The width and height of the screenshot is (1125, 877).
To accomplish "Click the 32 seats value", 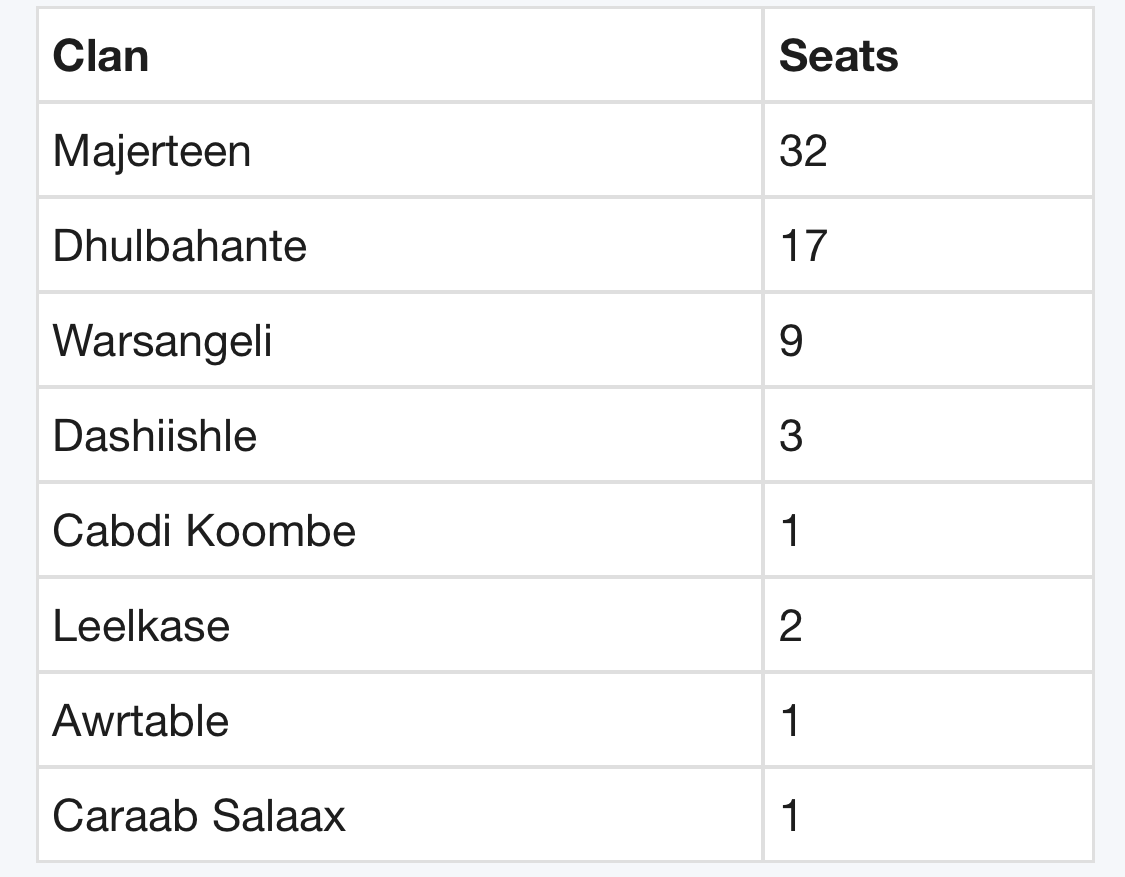I will click(x=803, y=151).
